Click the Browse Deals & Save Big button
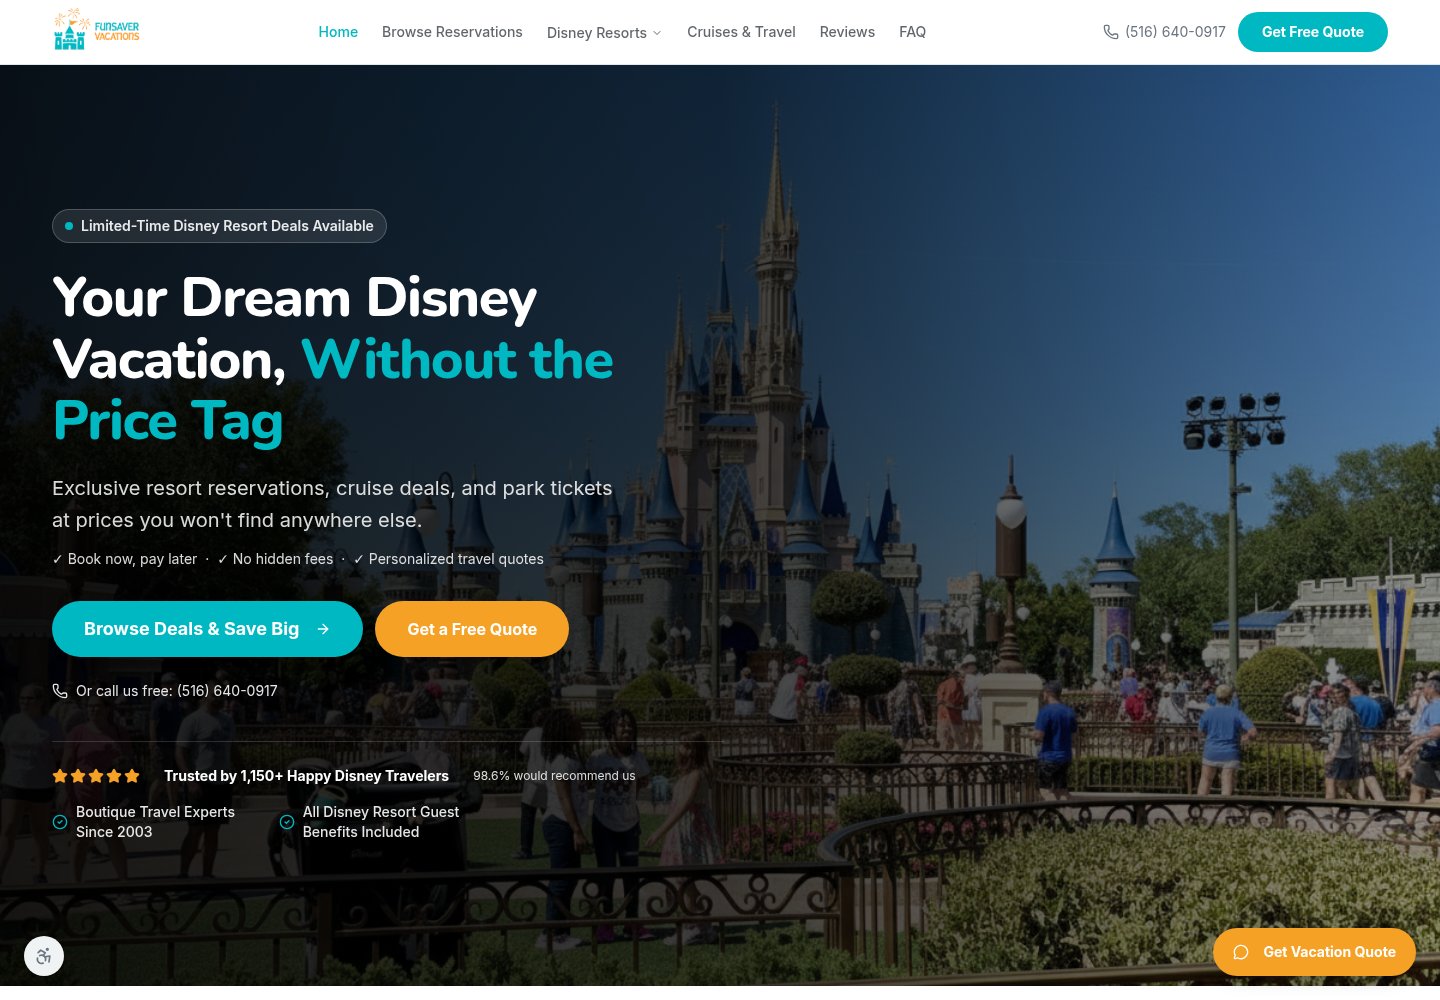Image resolution: width=1440 pixels, height=1000 pixels. point(207,629)
